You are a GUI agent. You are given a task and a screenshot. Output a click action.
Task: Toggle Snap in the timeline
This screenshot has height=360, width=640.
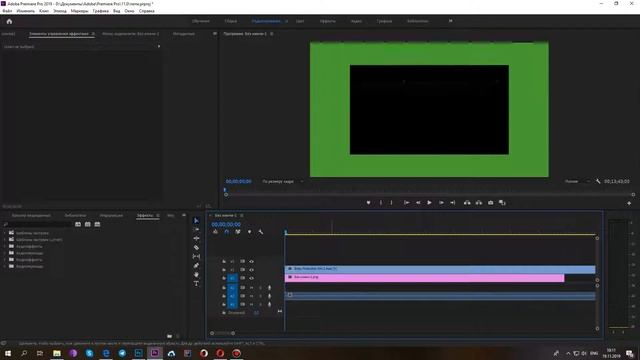tap(227, 232)
